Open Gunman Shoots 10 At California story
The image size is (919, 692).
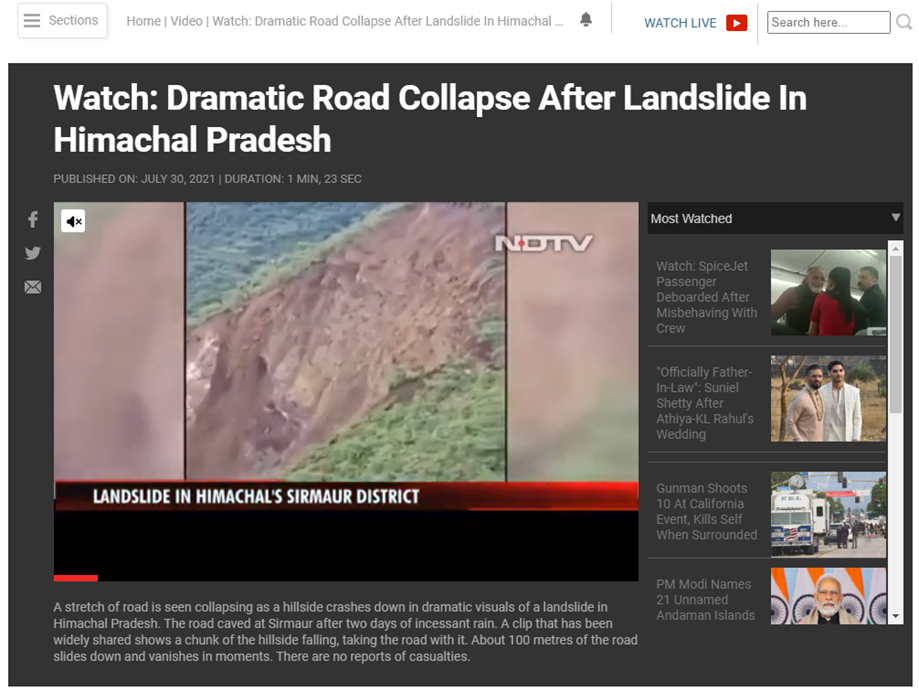[706, 512]
